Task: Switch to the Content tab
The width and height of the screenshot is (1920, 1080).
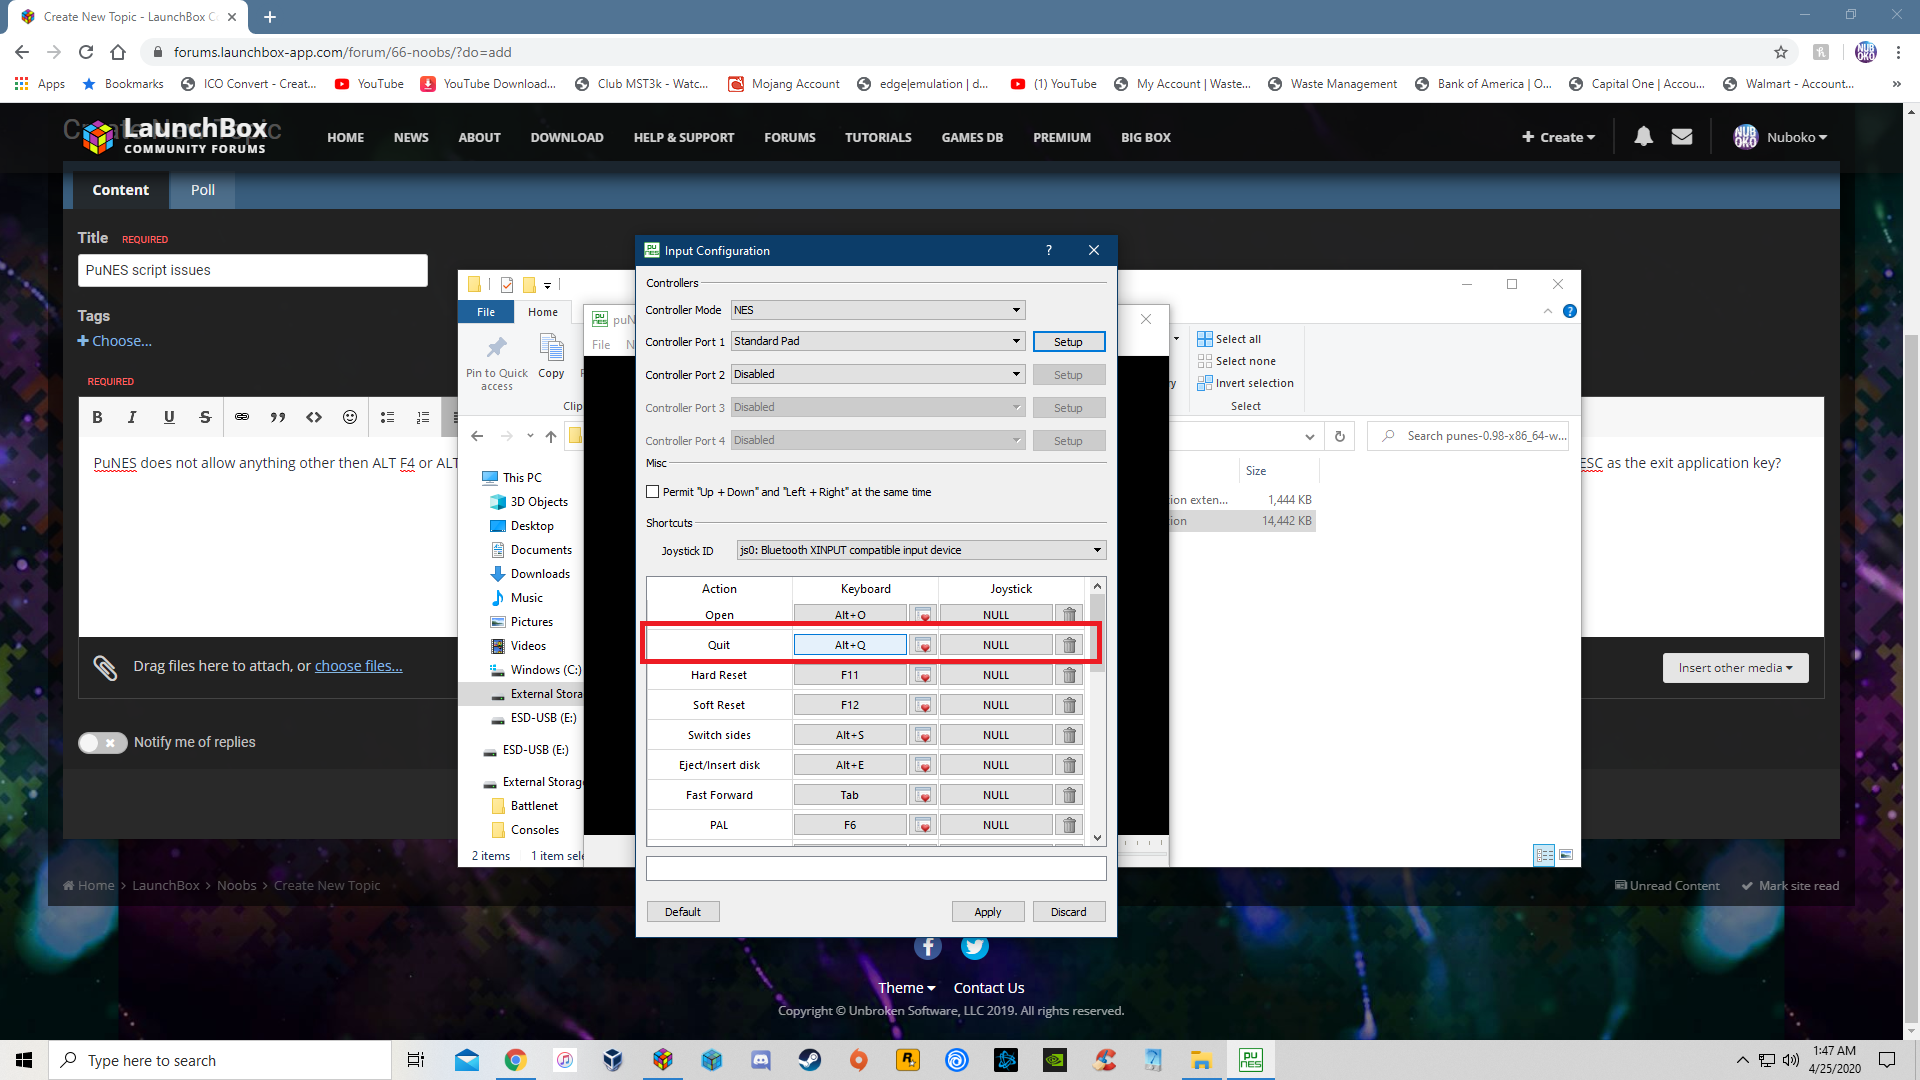Action: click(120, 190)
